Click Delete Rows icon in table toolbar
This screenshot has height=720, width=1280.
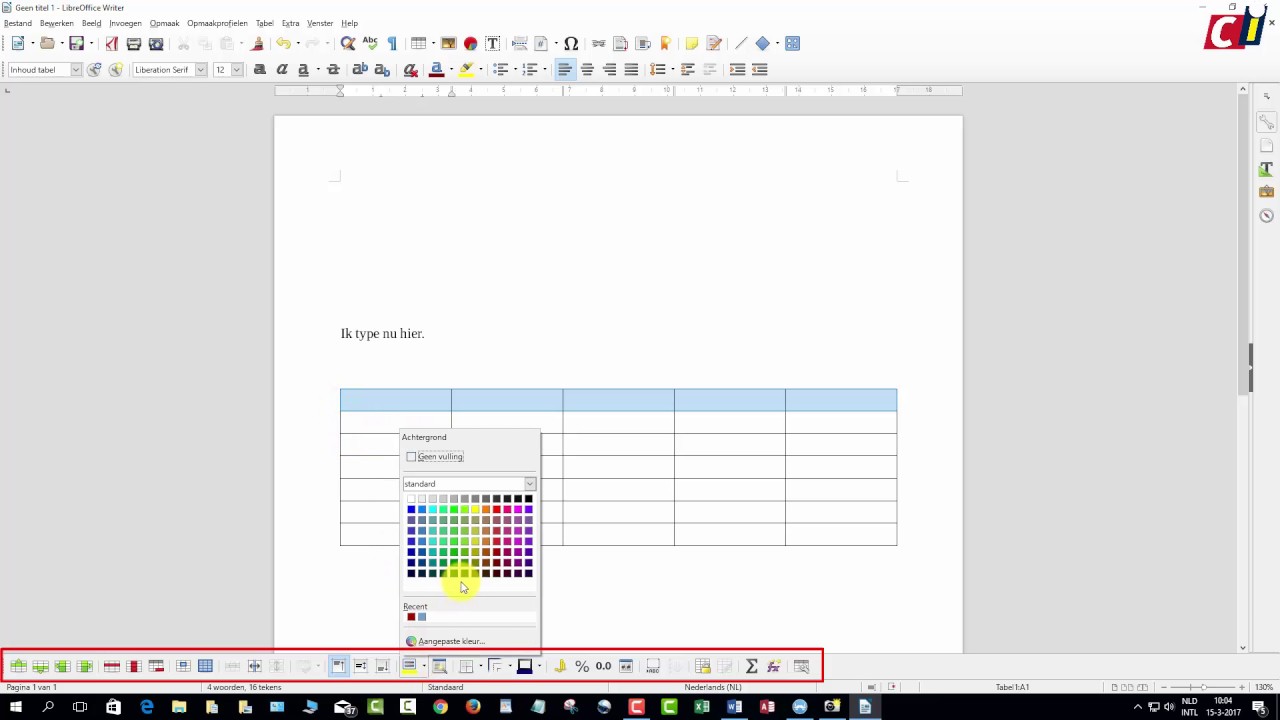coord(112,666)
